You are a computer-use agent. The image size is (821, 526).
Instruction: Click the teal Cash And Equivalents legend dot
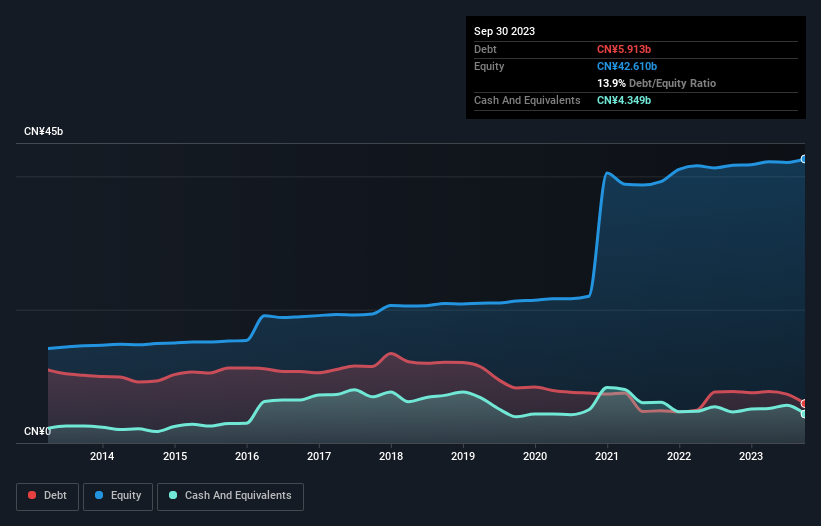click(173, 495)
